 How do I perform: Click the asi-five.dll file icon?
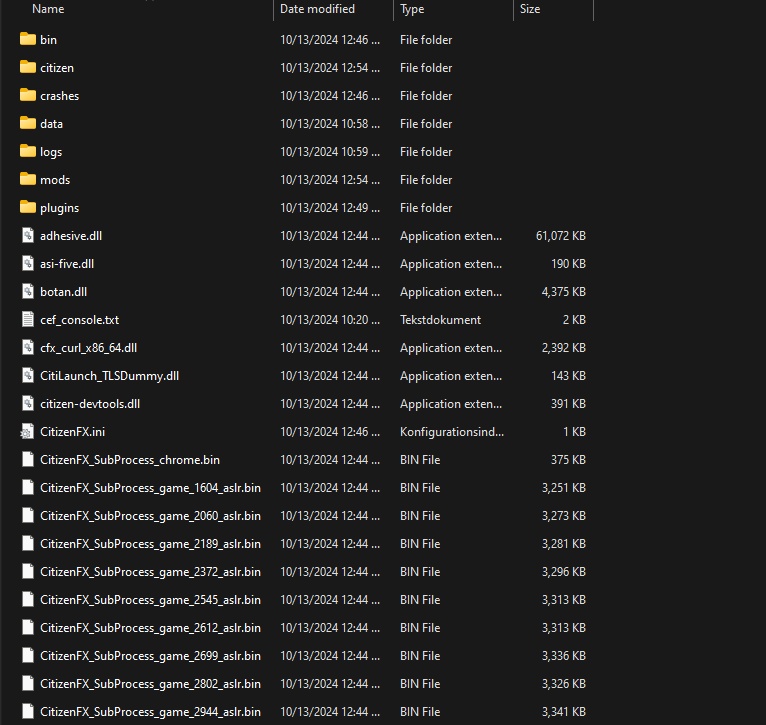(28, 263)
